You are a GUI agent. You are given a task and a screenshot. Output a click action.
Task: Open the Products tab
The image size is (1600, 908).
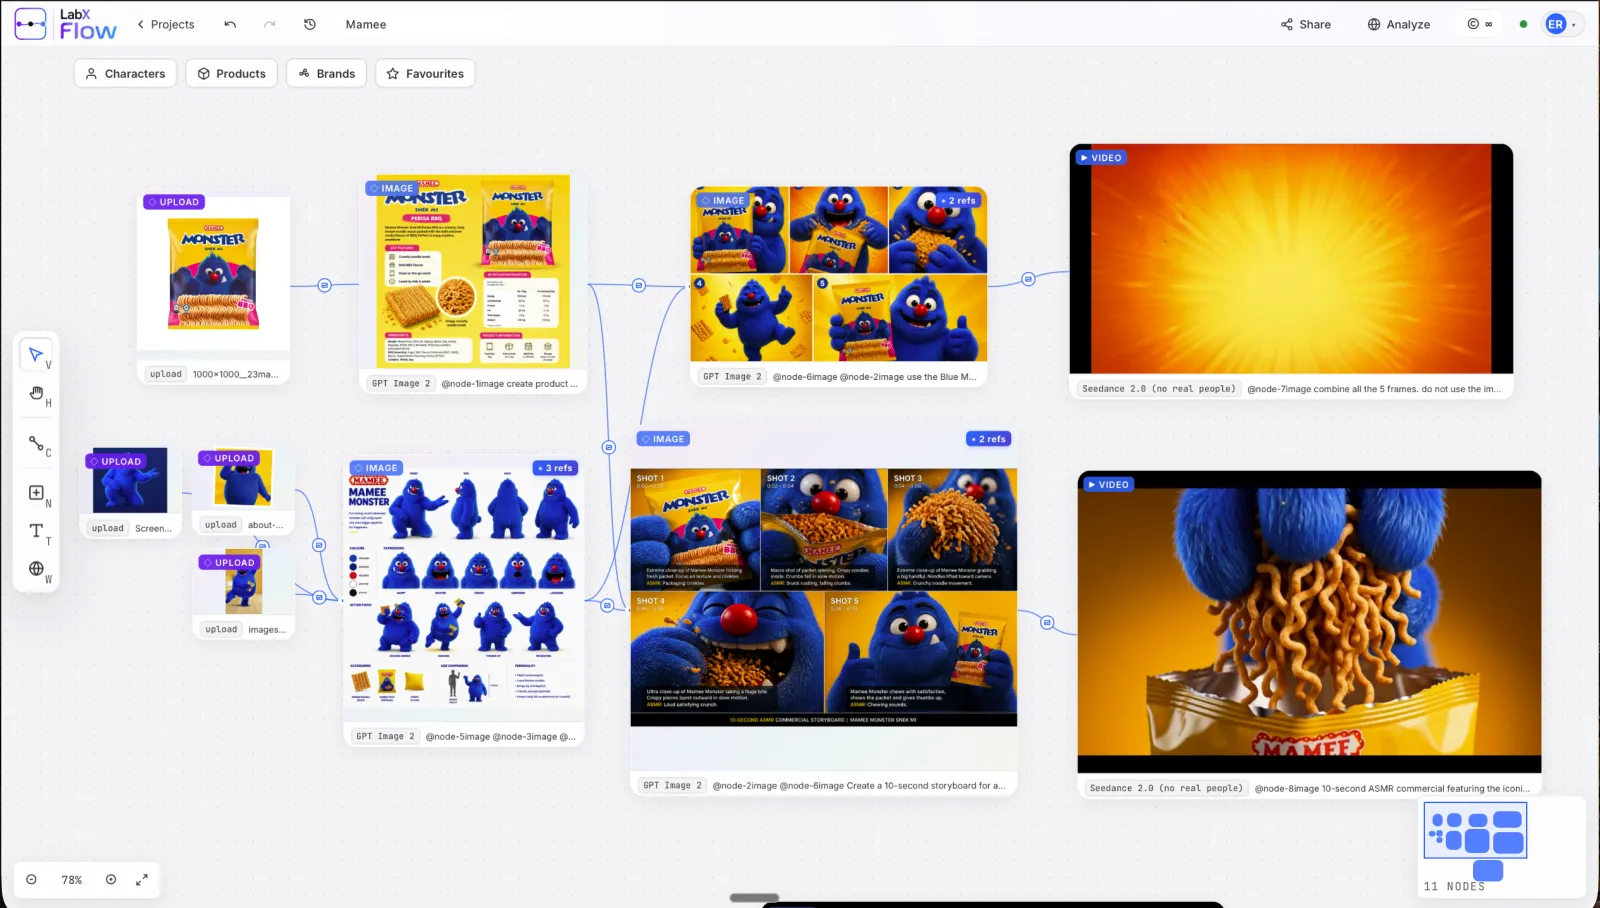(x=232, y=73)
